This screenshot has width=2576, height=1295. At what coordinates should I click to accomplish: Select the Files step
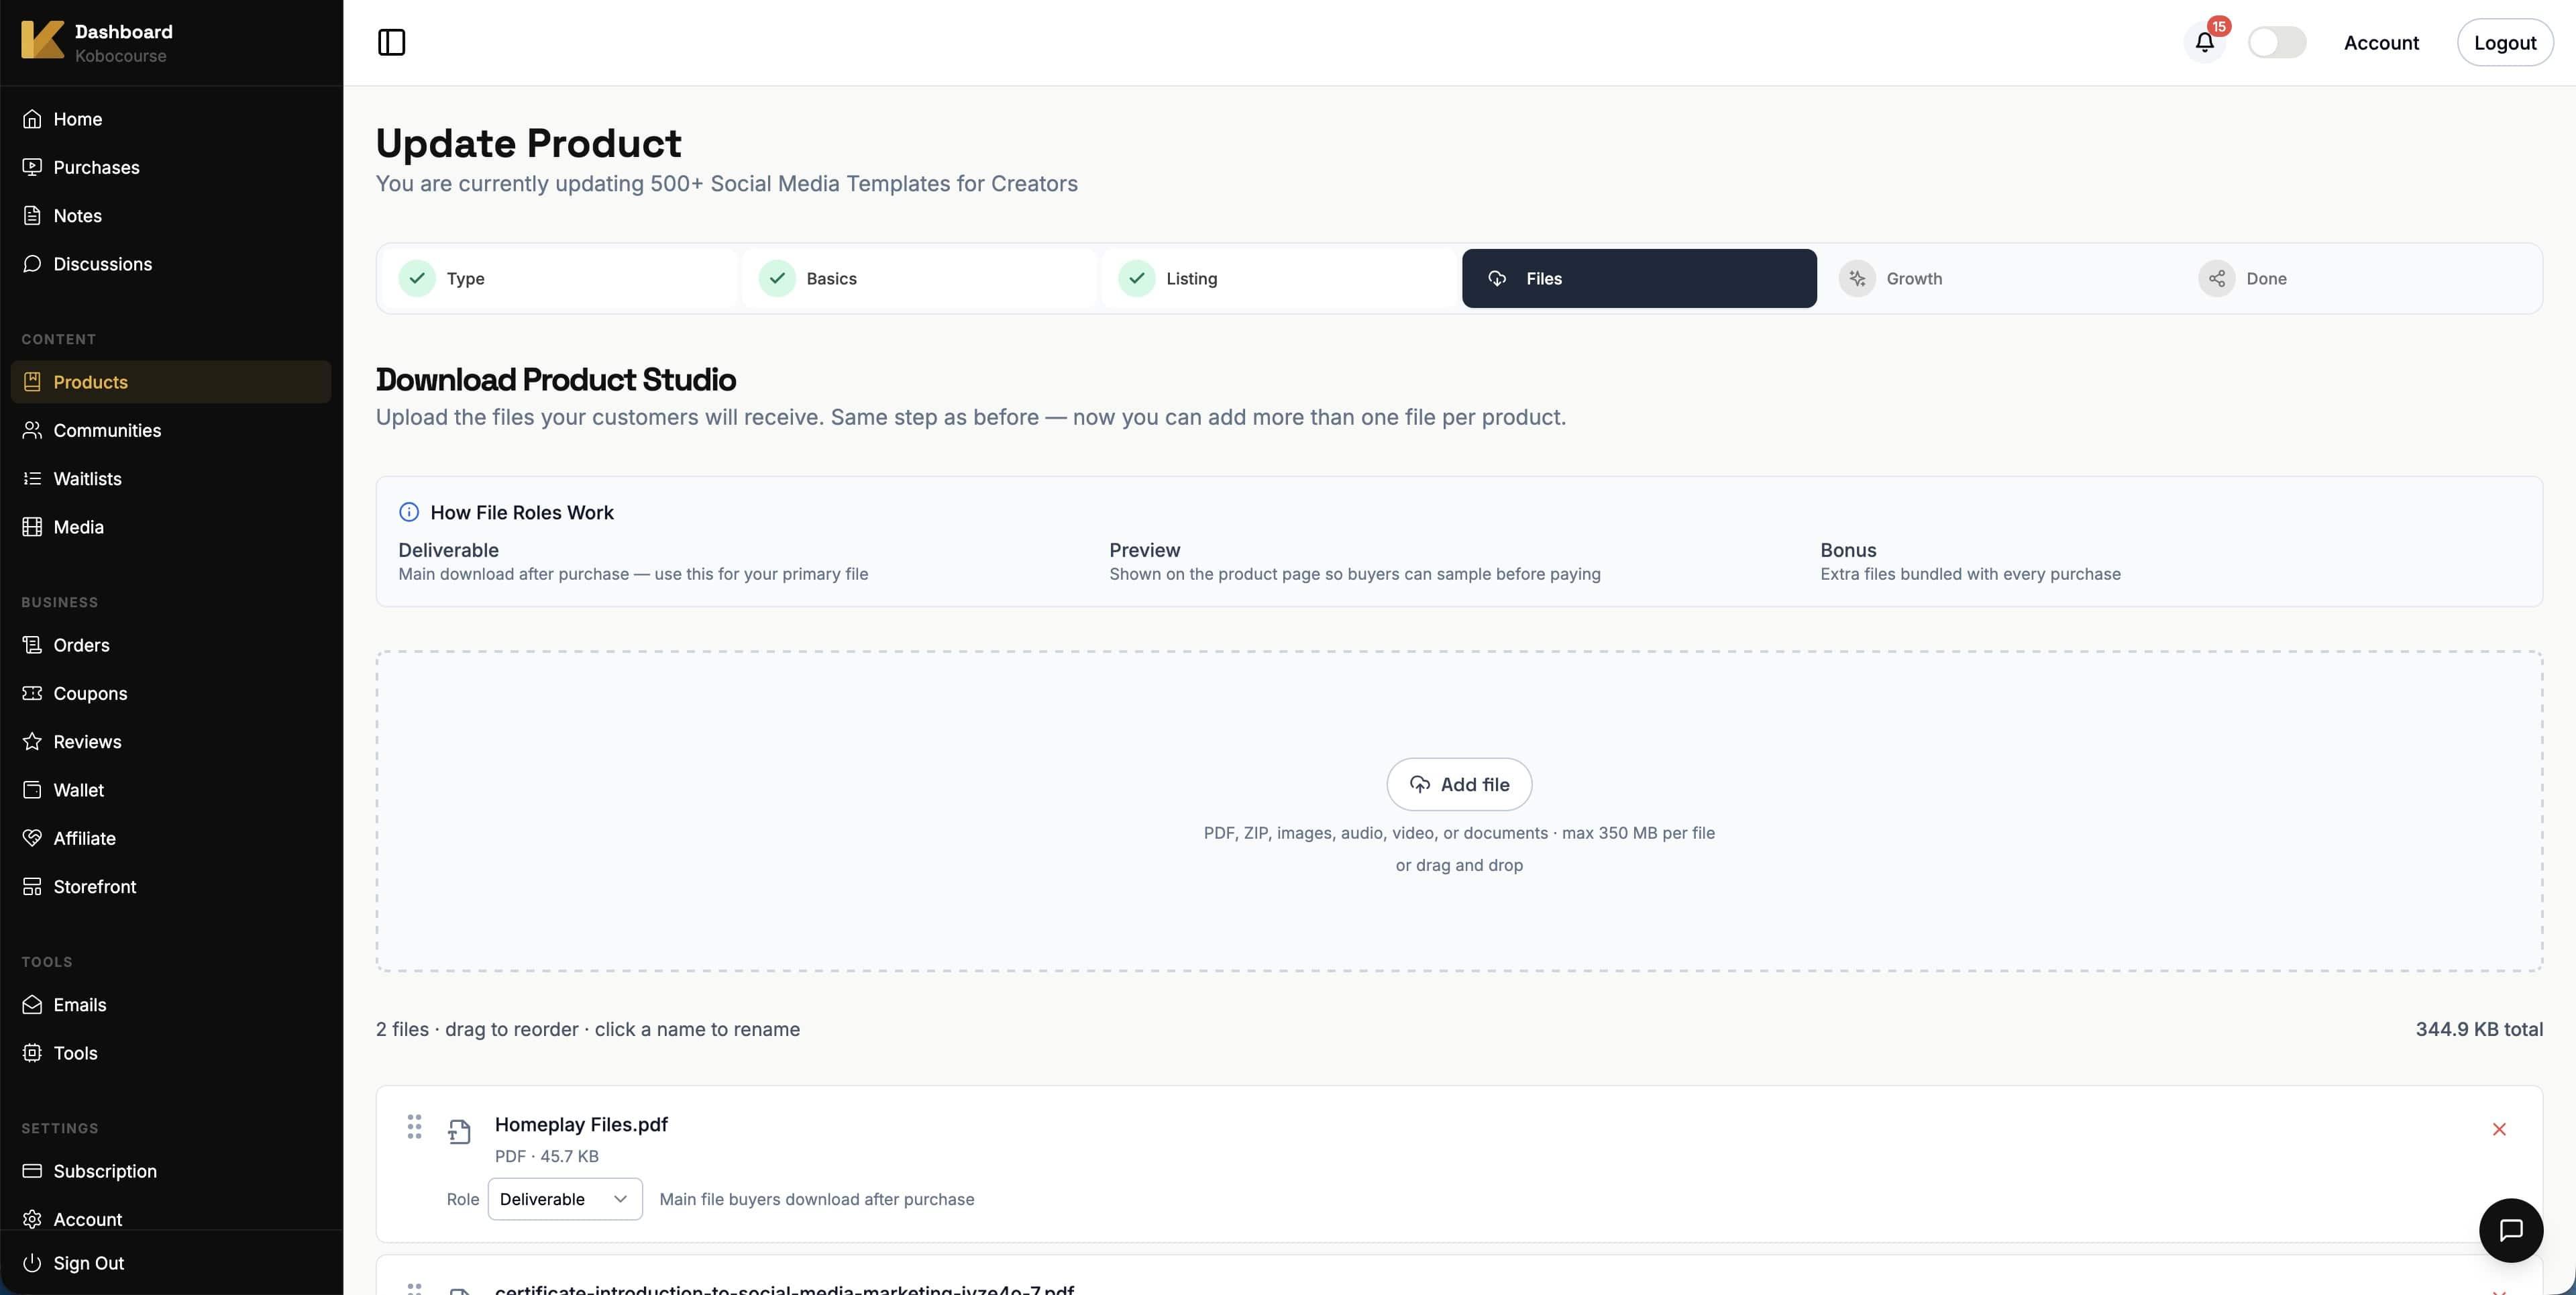1639,278
